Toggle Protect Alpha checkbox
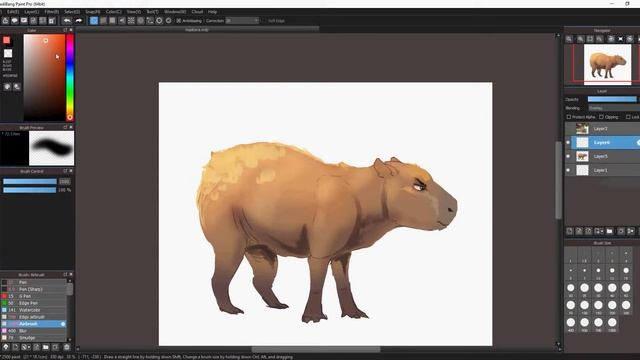640x360 pixels. pyautogui.click(x=569, y=117)
